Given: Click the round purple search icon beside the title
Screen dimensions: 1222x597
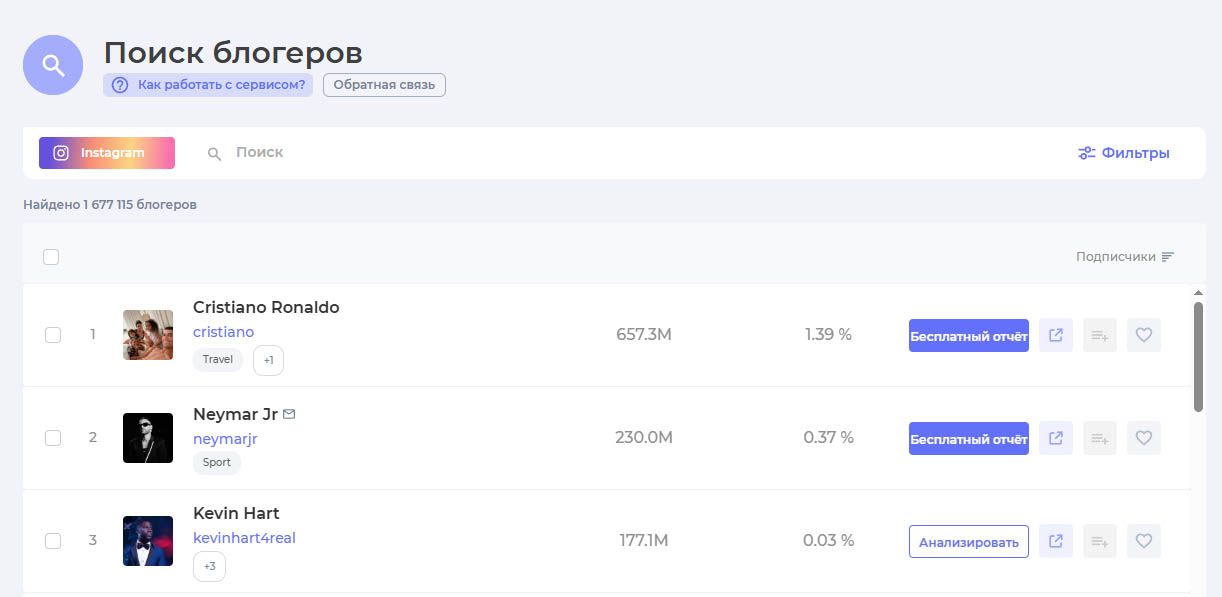Looking at the screenshot, I should pyautogui.click(x=53, y=65).
